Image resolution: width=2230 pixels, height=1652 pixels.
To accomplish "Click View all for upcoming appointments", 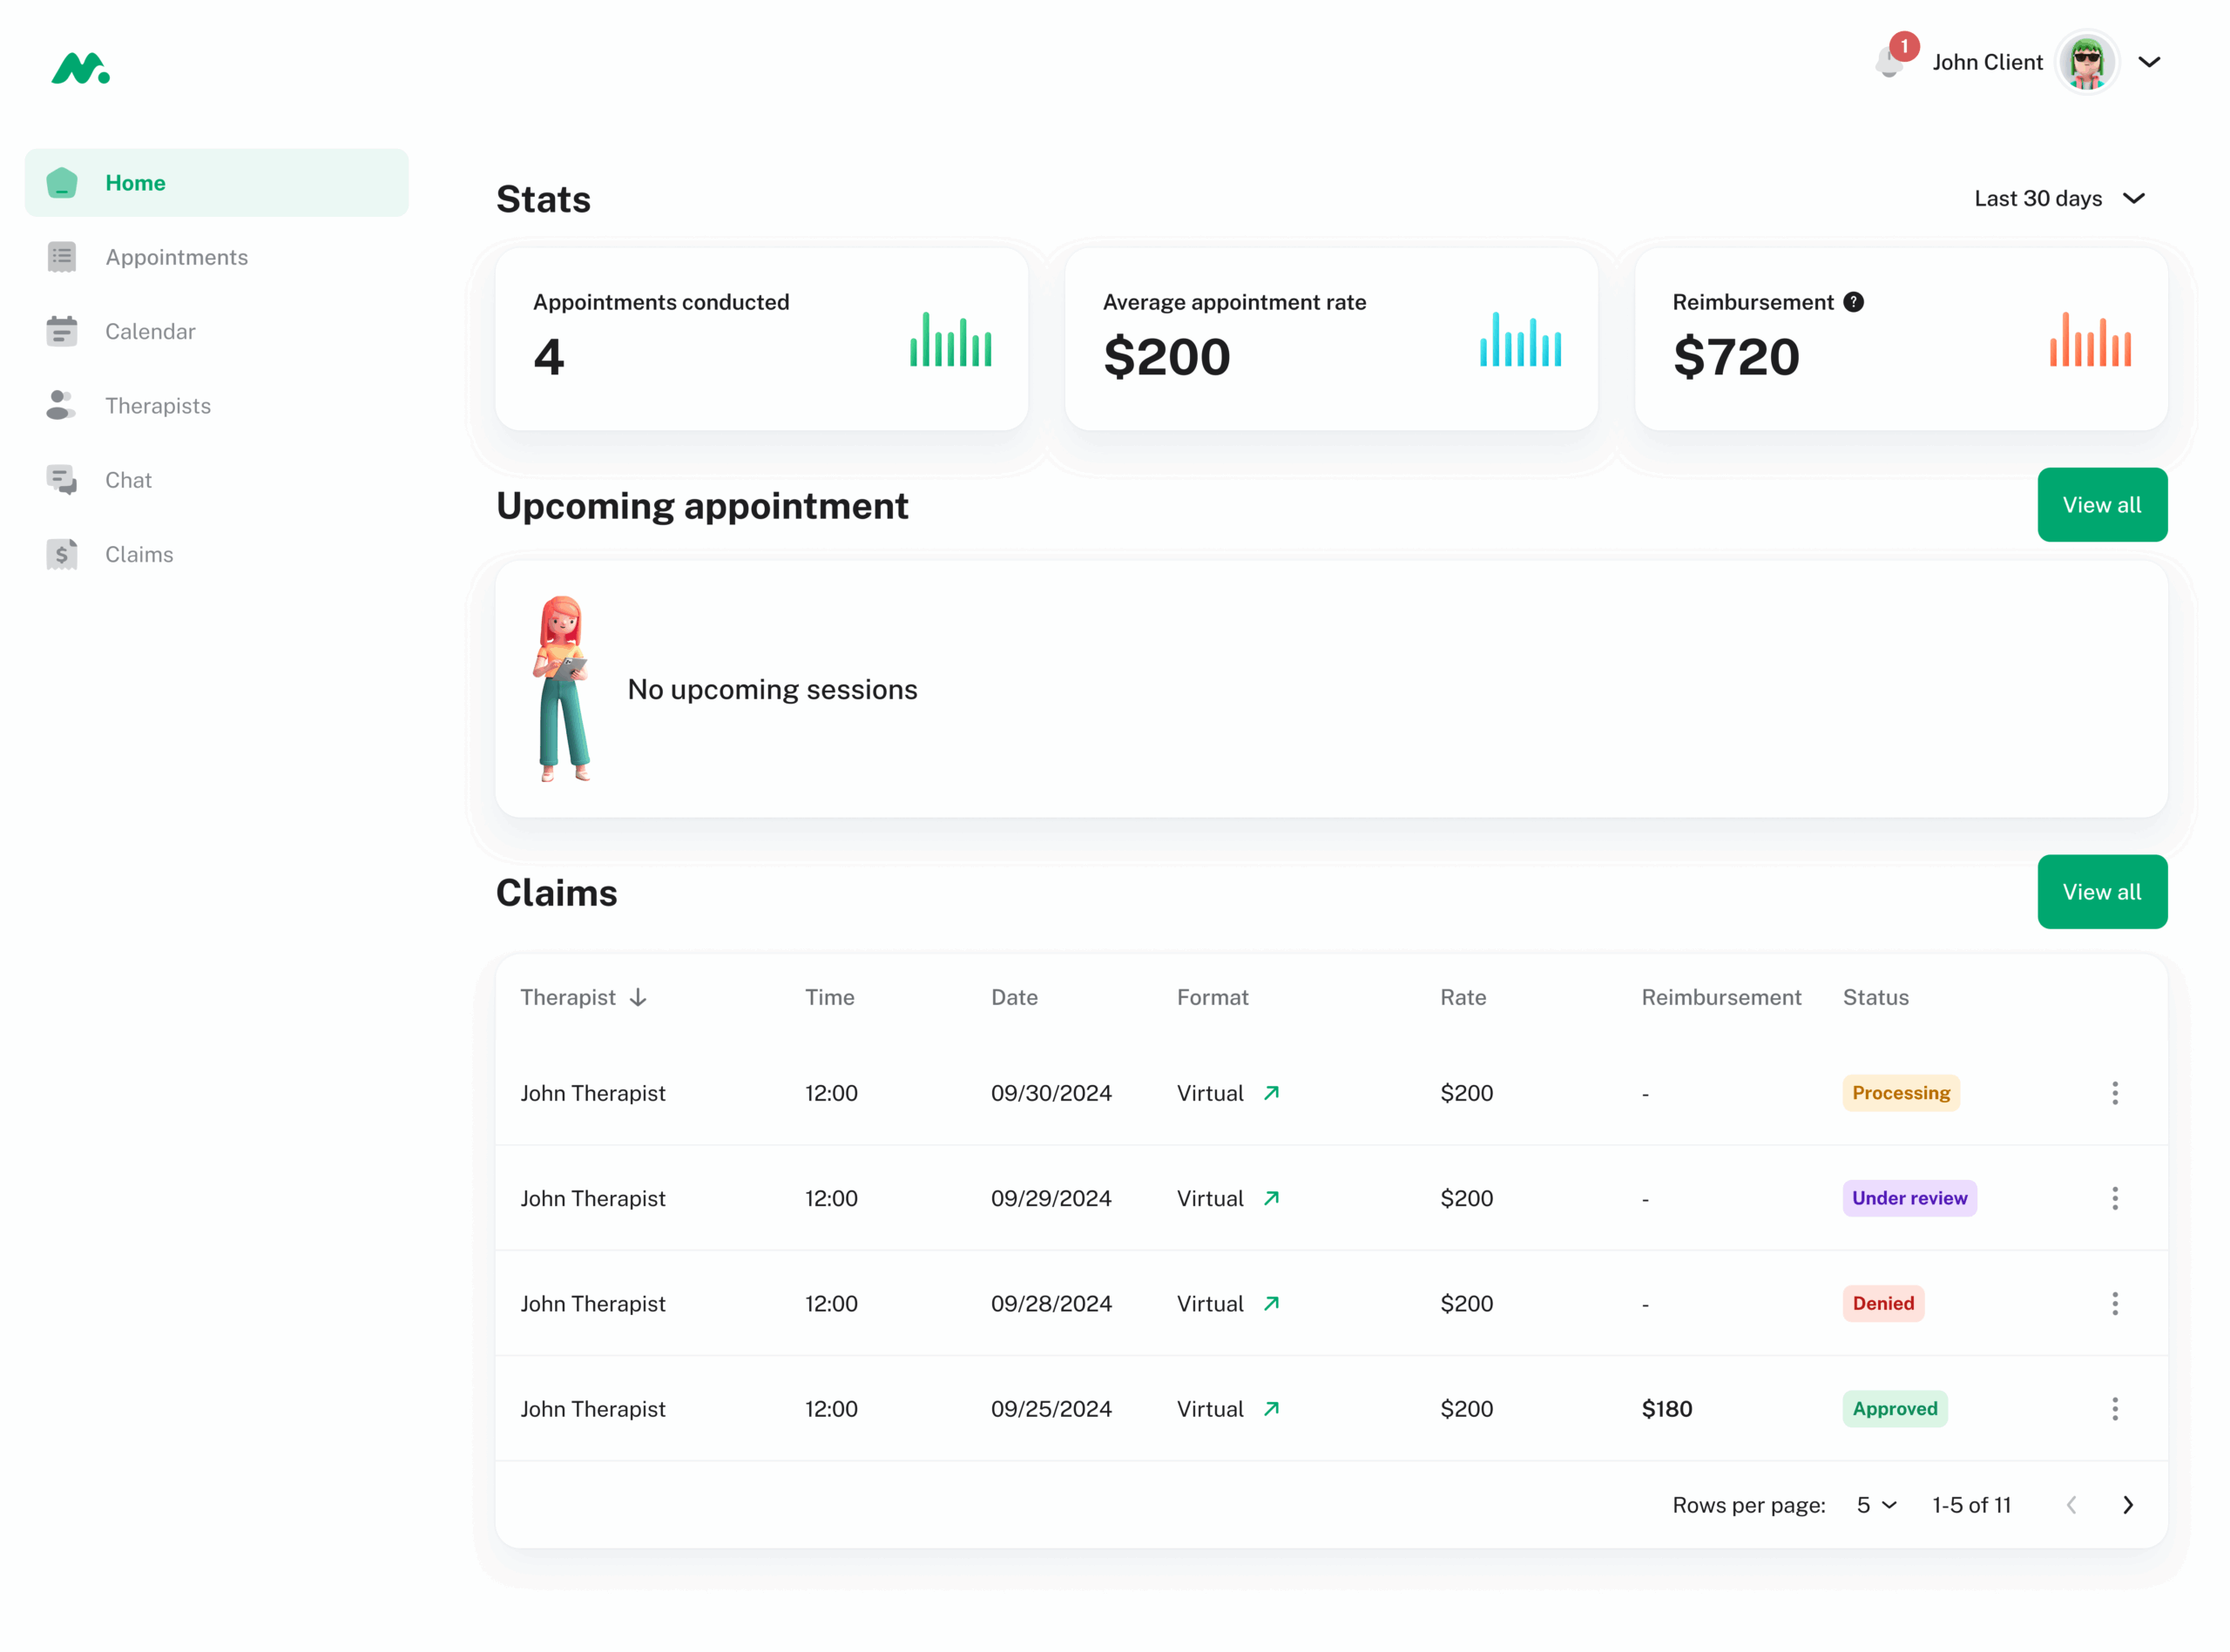I will point(2101,505).
